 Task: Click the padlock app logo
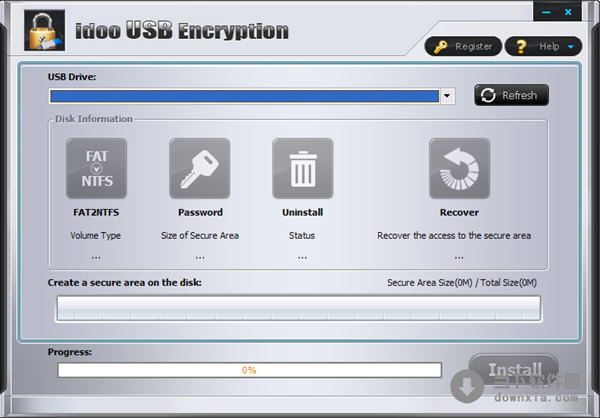[44, 31]
